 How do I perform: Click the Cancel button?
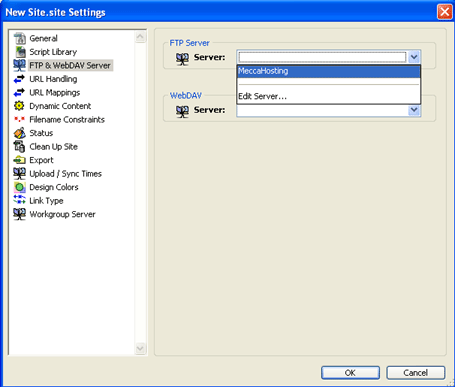(x=415, y=373)
